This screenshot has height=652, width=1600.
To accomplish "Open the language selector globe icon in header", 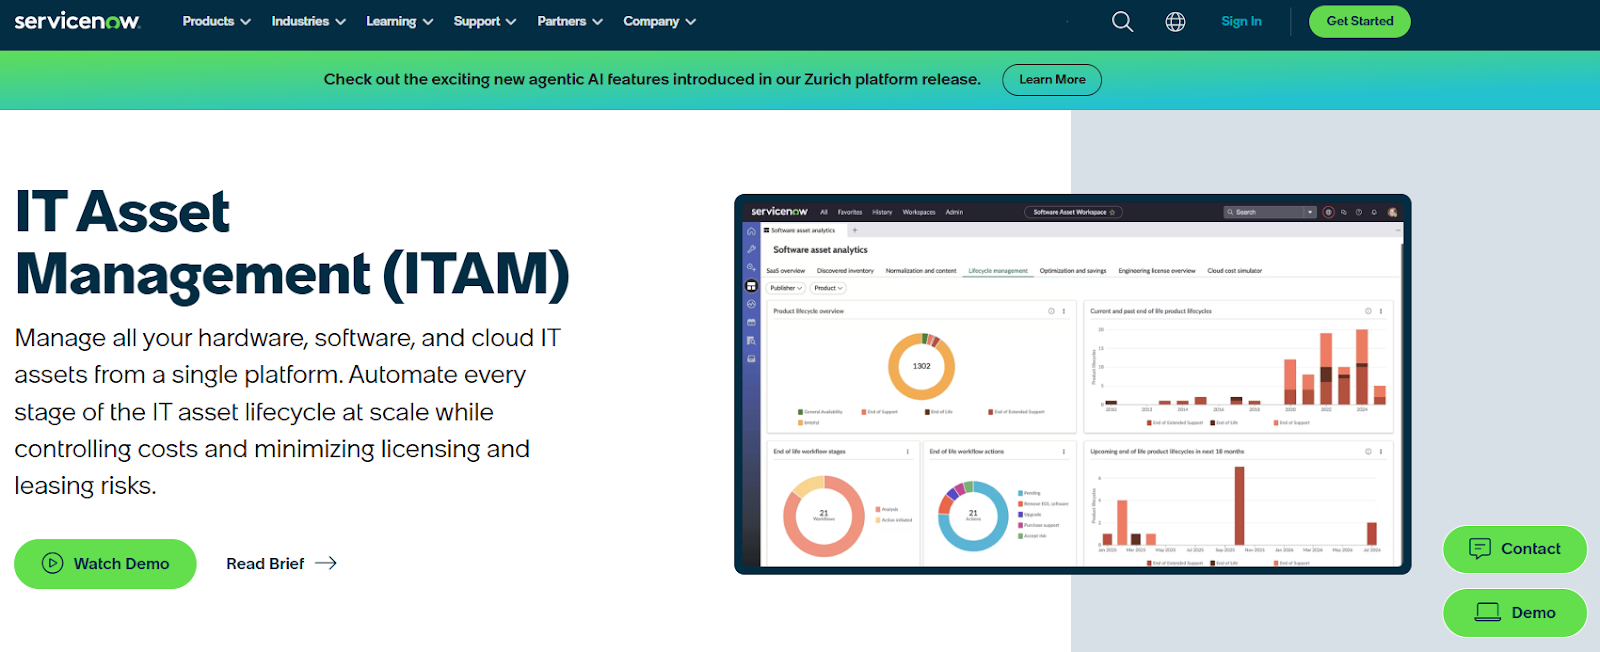I will pos(1176,21).
